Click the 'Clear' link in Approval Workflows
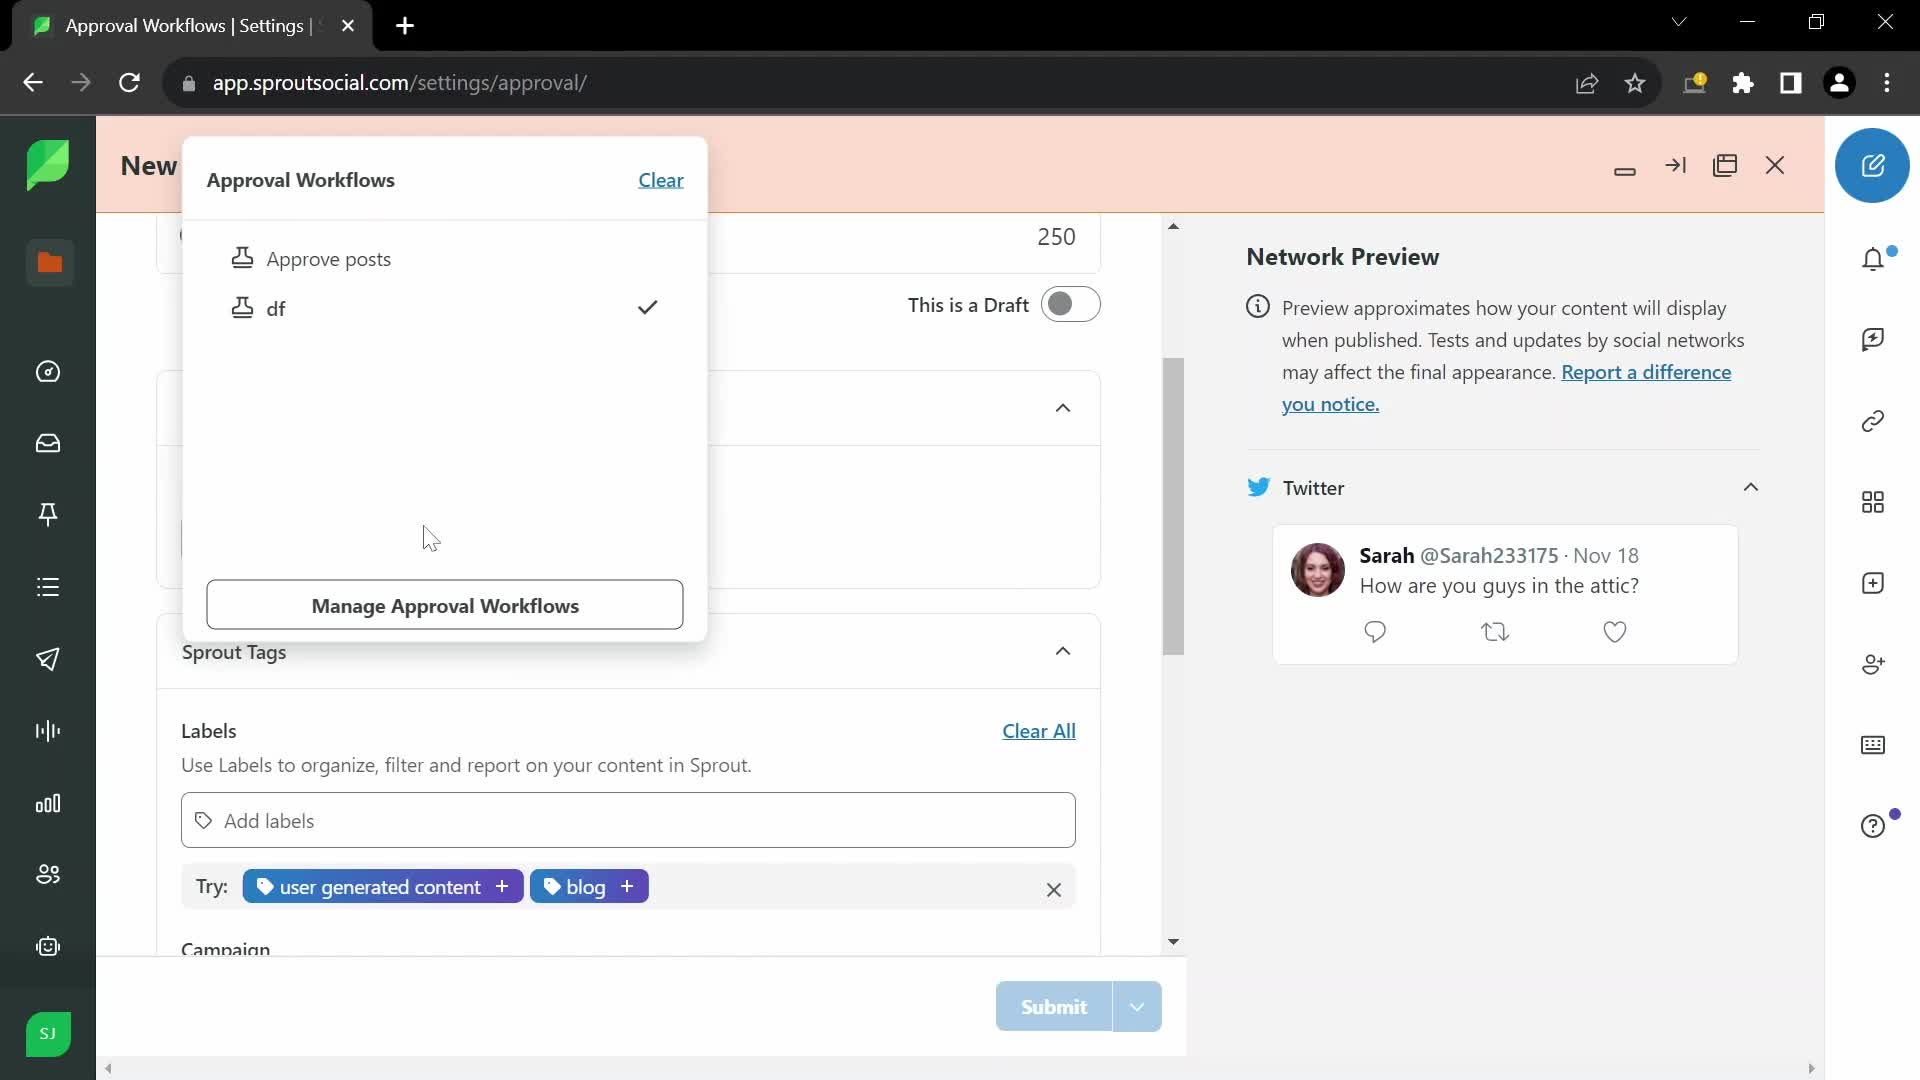The width and height of the screenshot is (1920, 1080). (x=661, y=179)
